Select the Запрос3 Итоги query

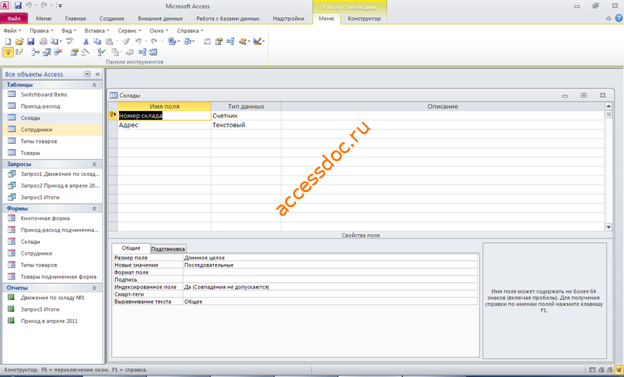pyautogui.click(x=40, y=197)
